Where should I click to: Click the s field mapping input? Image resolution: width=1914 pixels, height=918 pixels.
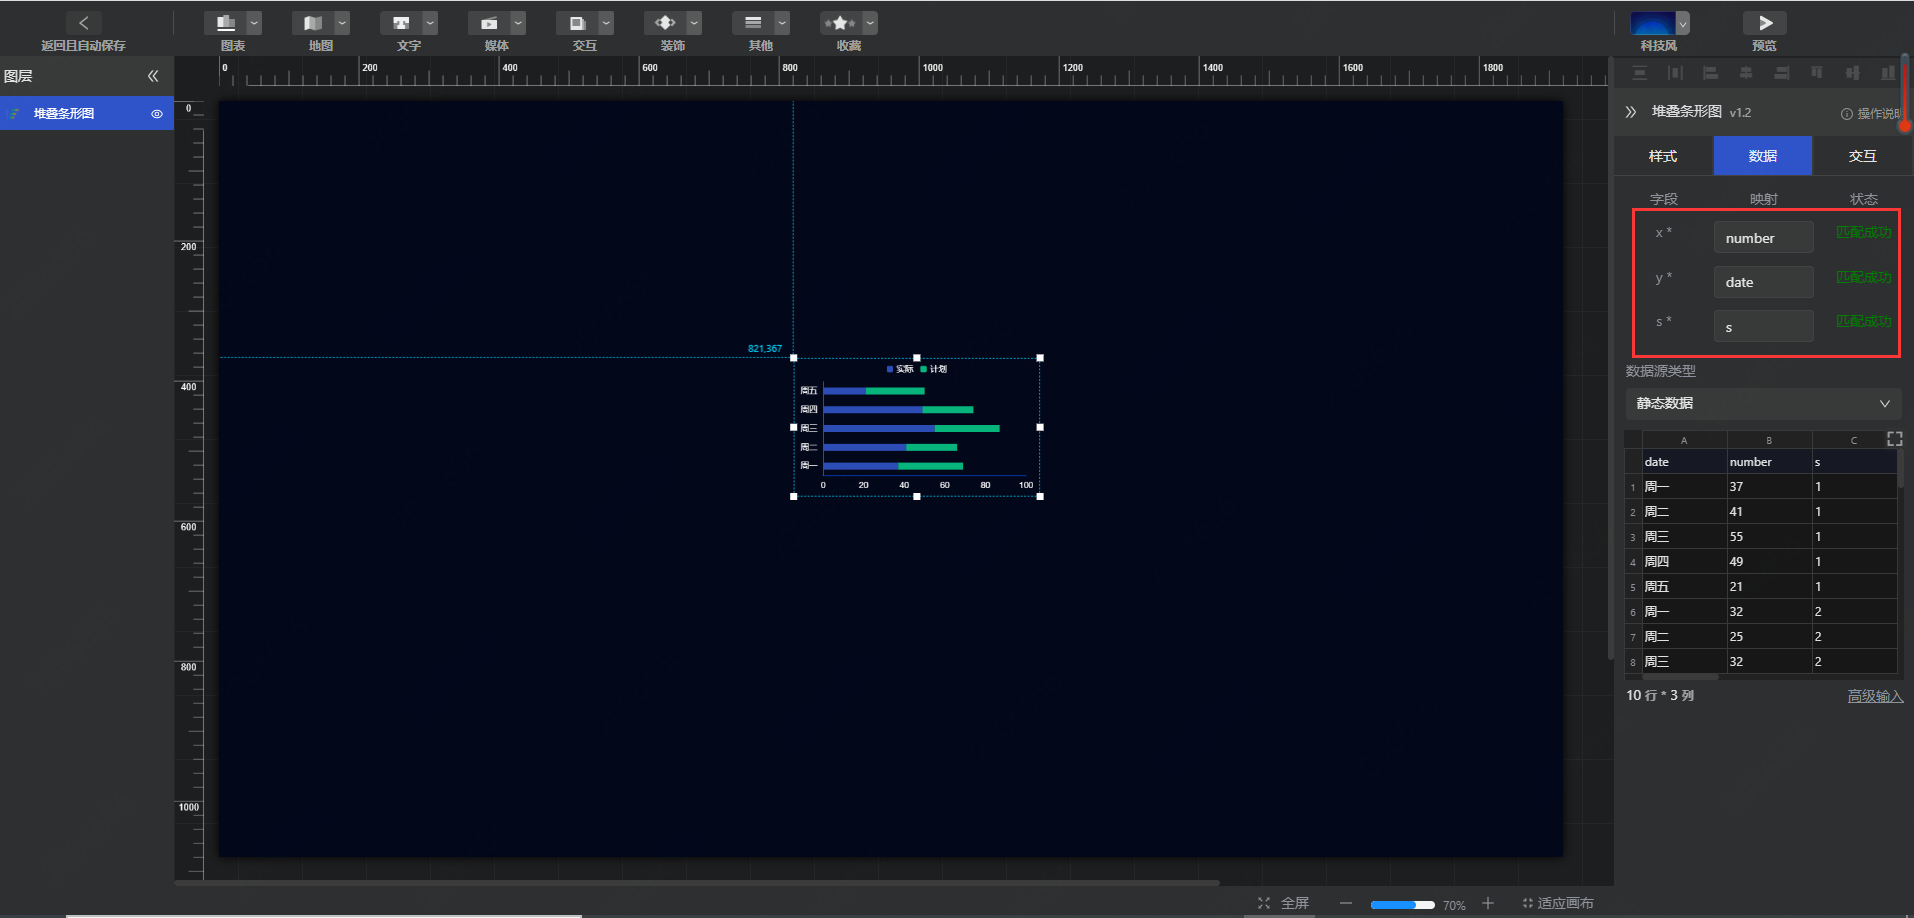pos(1763,327)
